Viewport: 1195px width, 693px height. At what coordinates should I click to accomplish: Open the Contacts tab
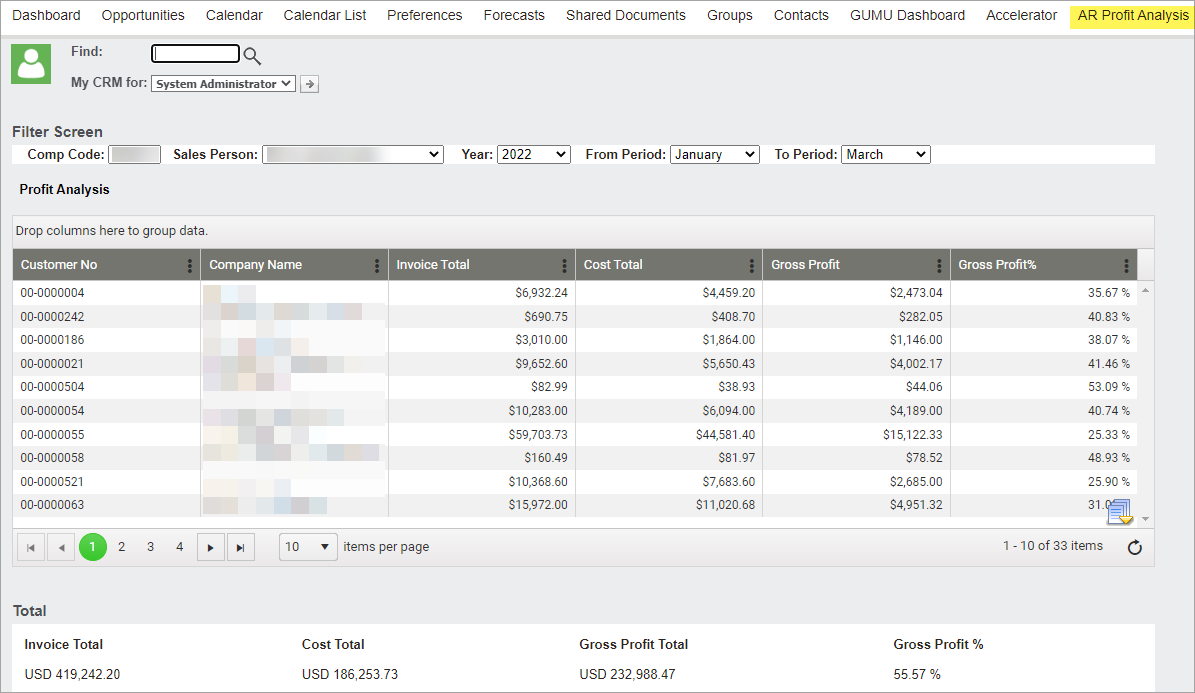(801, 15)
